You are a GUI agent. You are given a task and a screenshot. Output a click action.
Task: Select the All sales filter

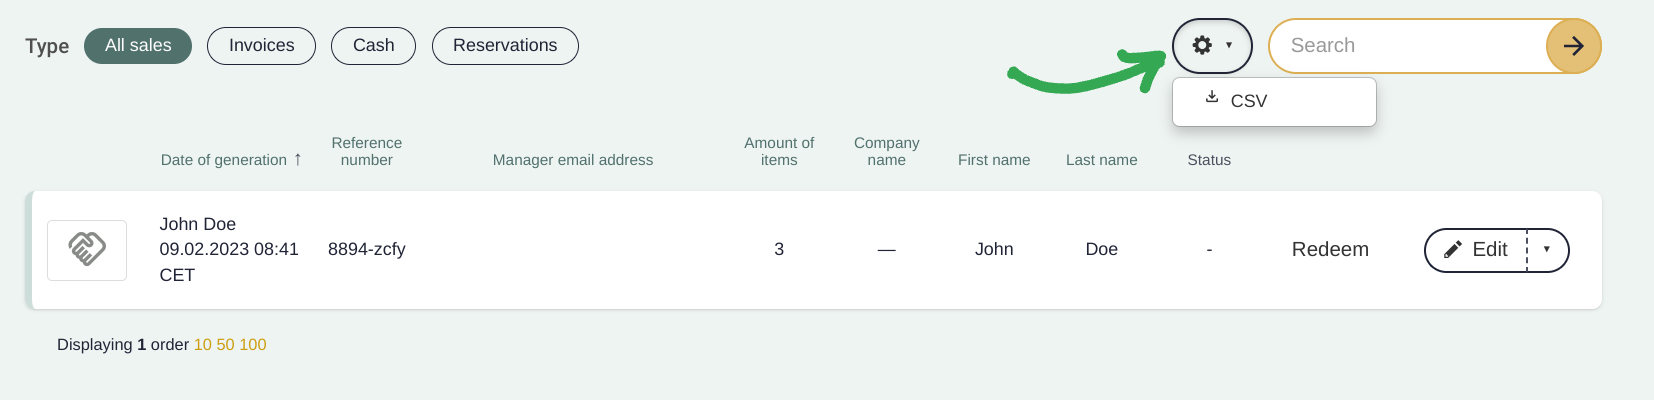[138, 46]
